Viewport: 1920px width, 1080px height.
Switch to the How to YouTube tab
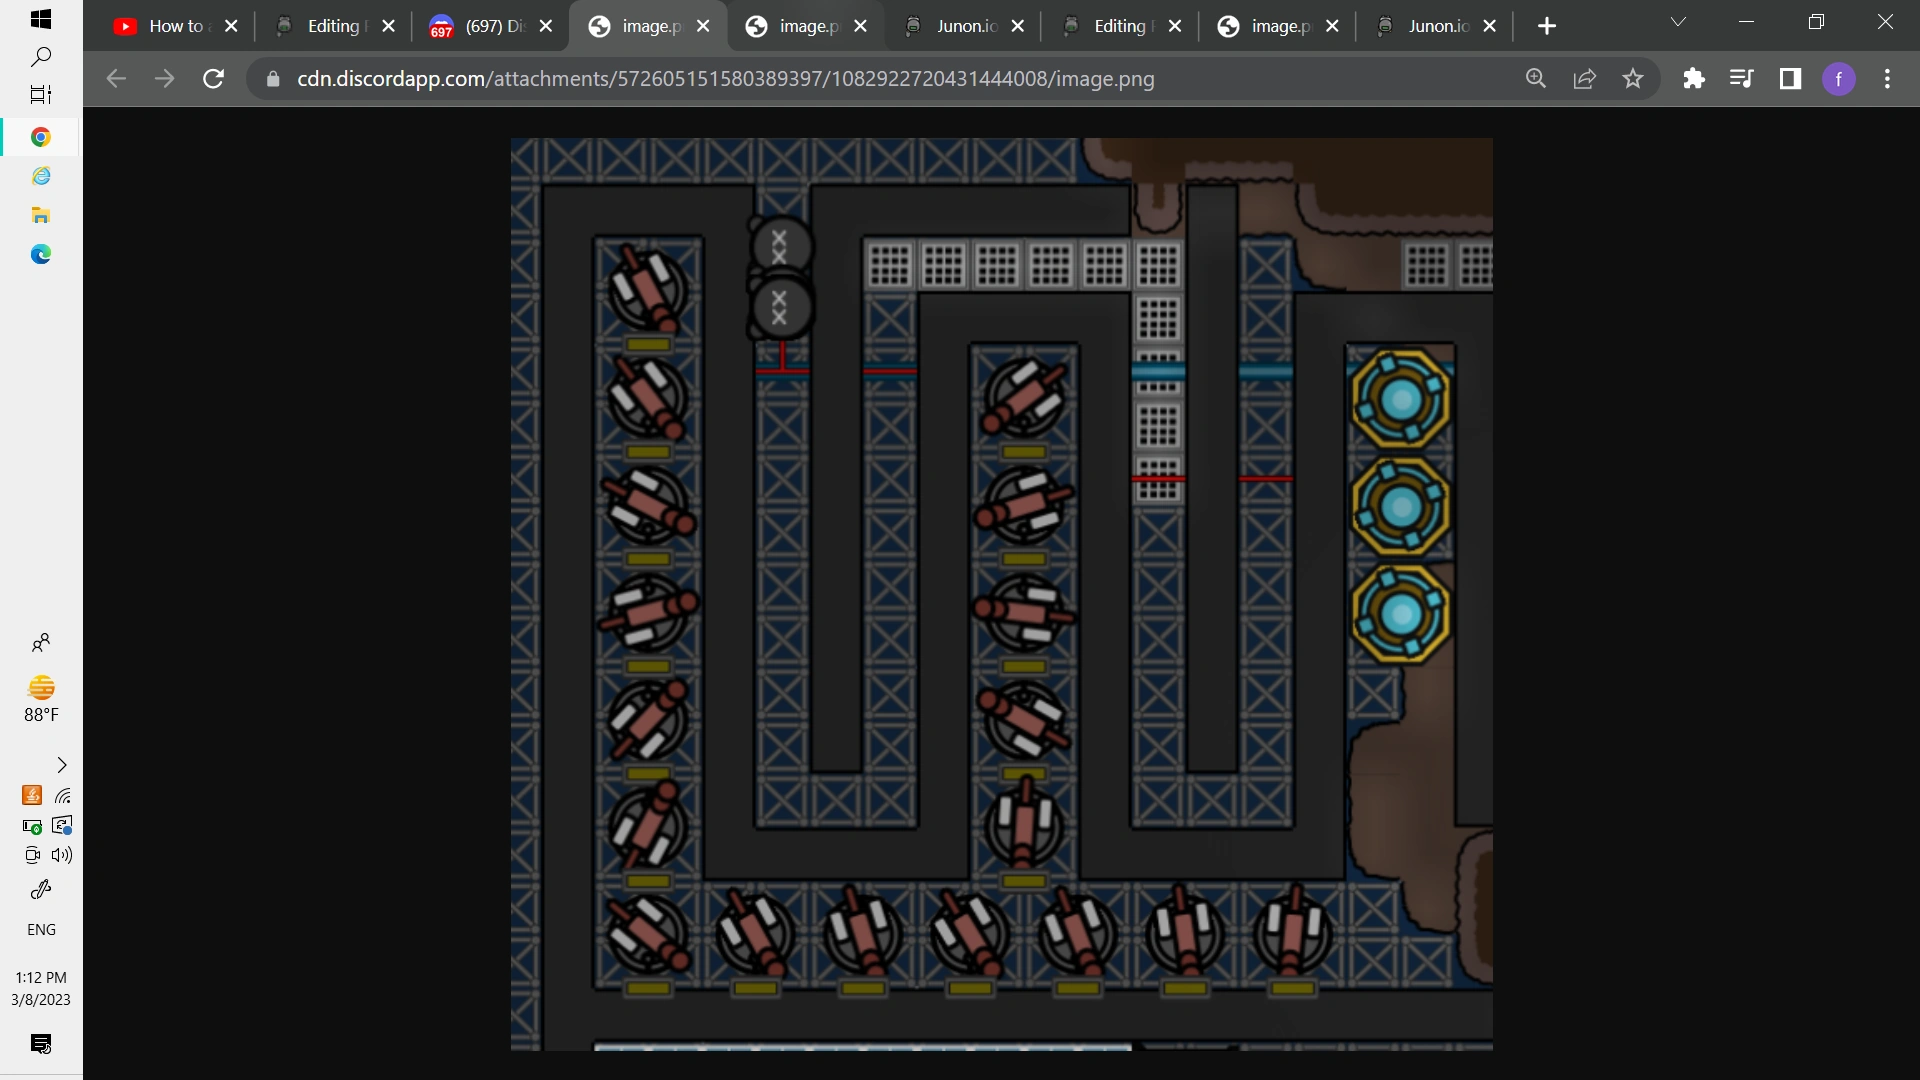(x=164, y=26)
